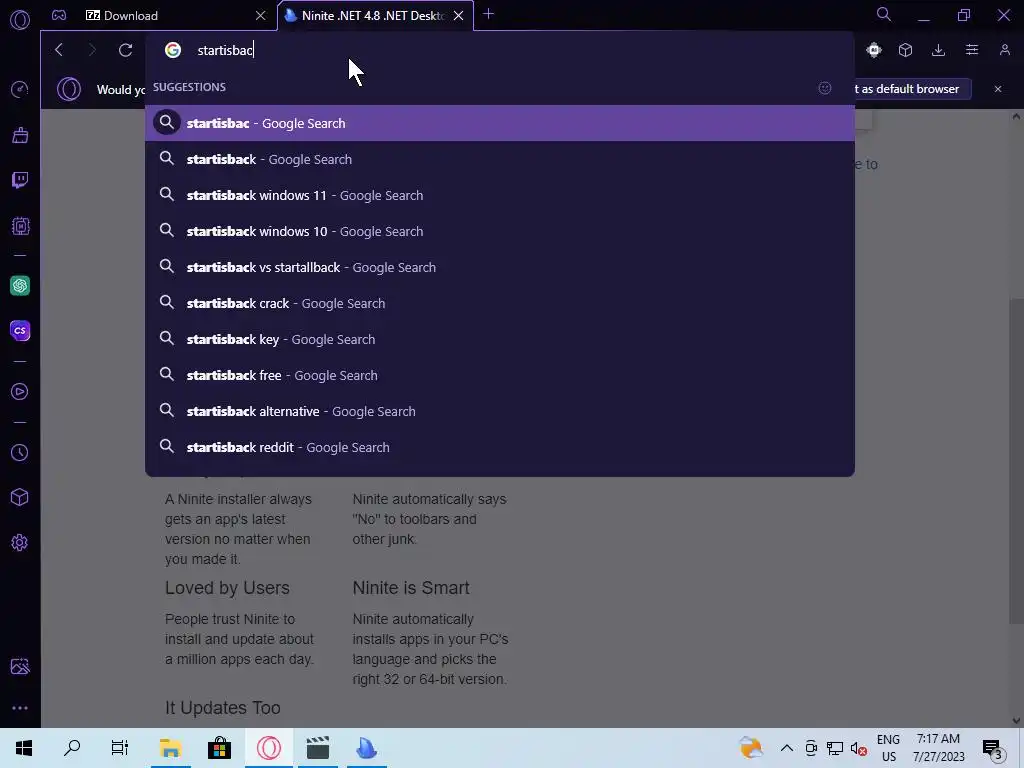Screen dimensions: 1024x768
Task: Open Microsoft Store from taskbar
Action: click(219, 748)
